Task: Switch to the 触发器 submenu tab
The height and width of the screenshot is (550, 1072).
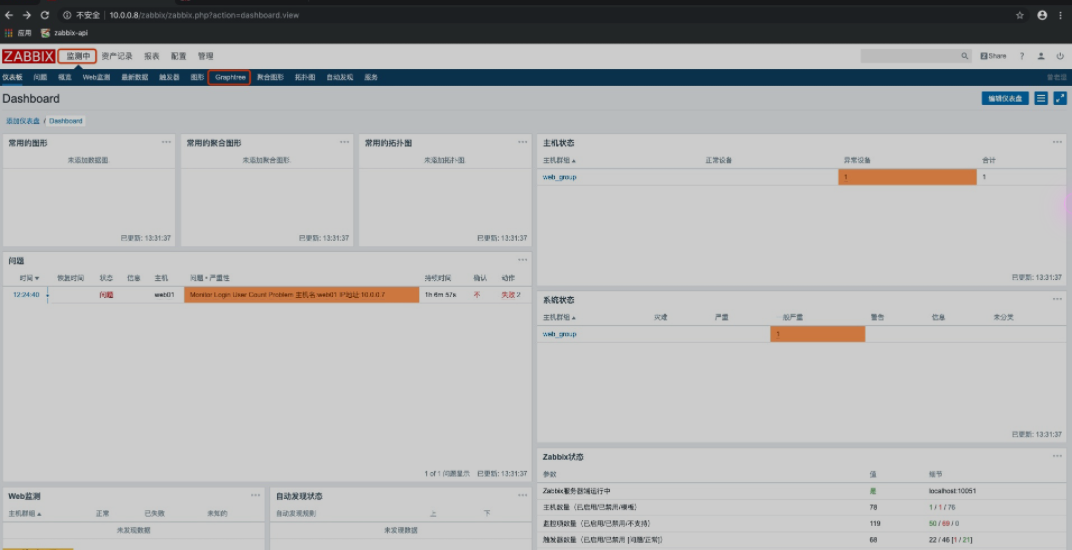Action: (x=170, y=77)
